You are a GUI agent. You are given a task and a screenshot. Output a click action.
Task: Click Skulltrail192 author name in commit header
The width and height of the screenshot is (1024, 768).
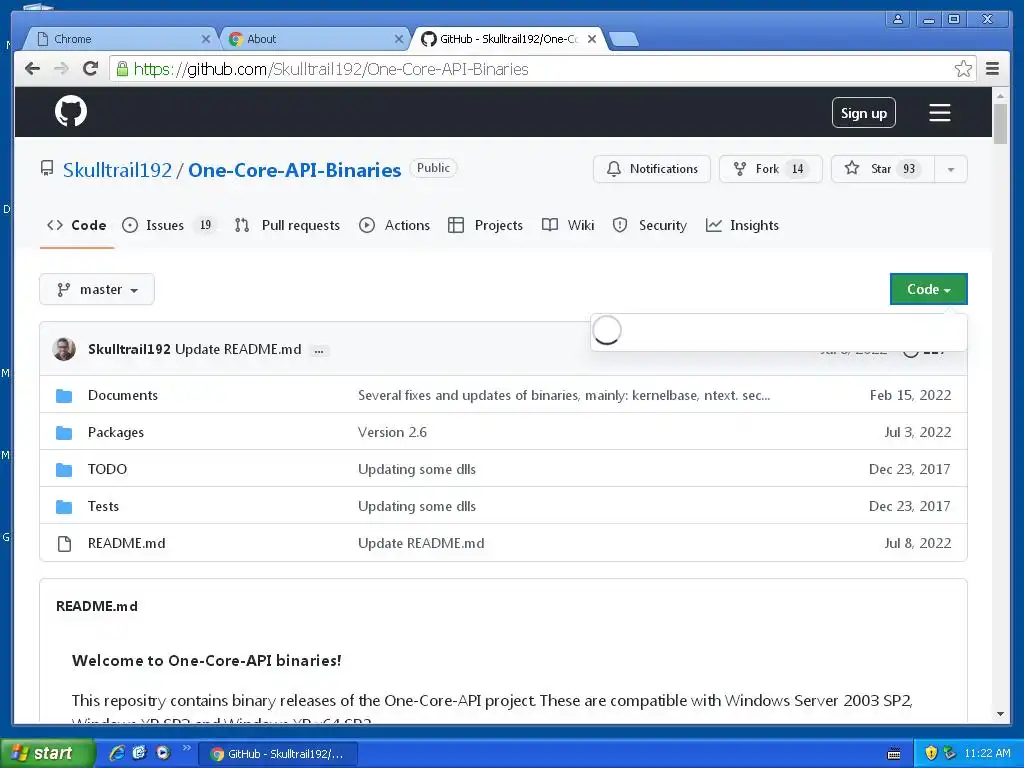click(x=129, y=349)
